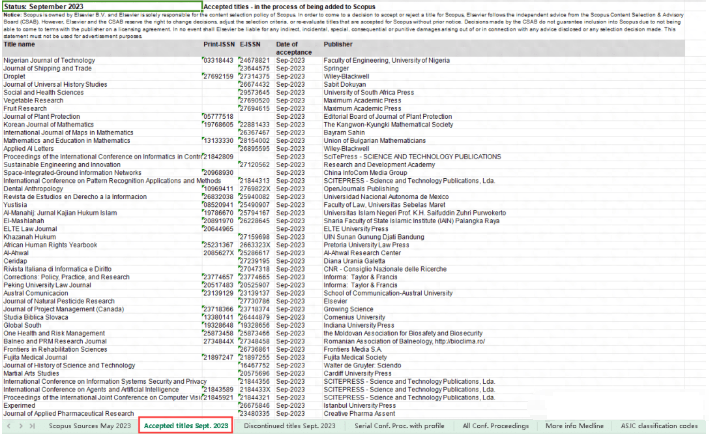Select Print-ISSN 03318443 cell
Screen dimensions: 709x434
(218, 61)
